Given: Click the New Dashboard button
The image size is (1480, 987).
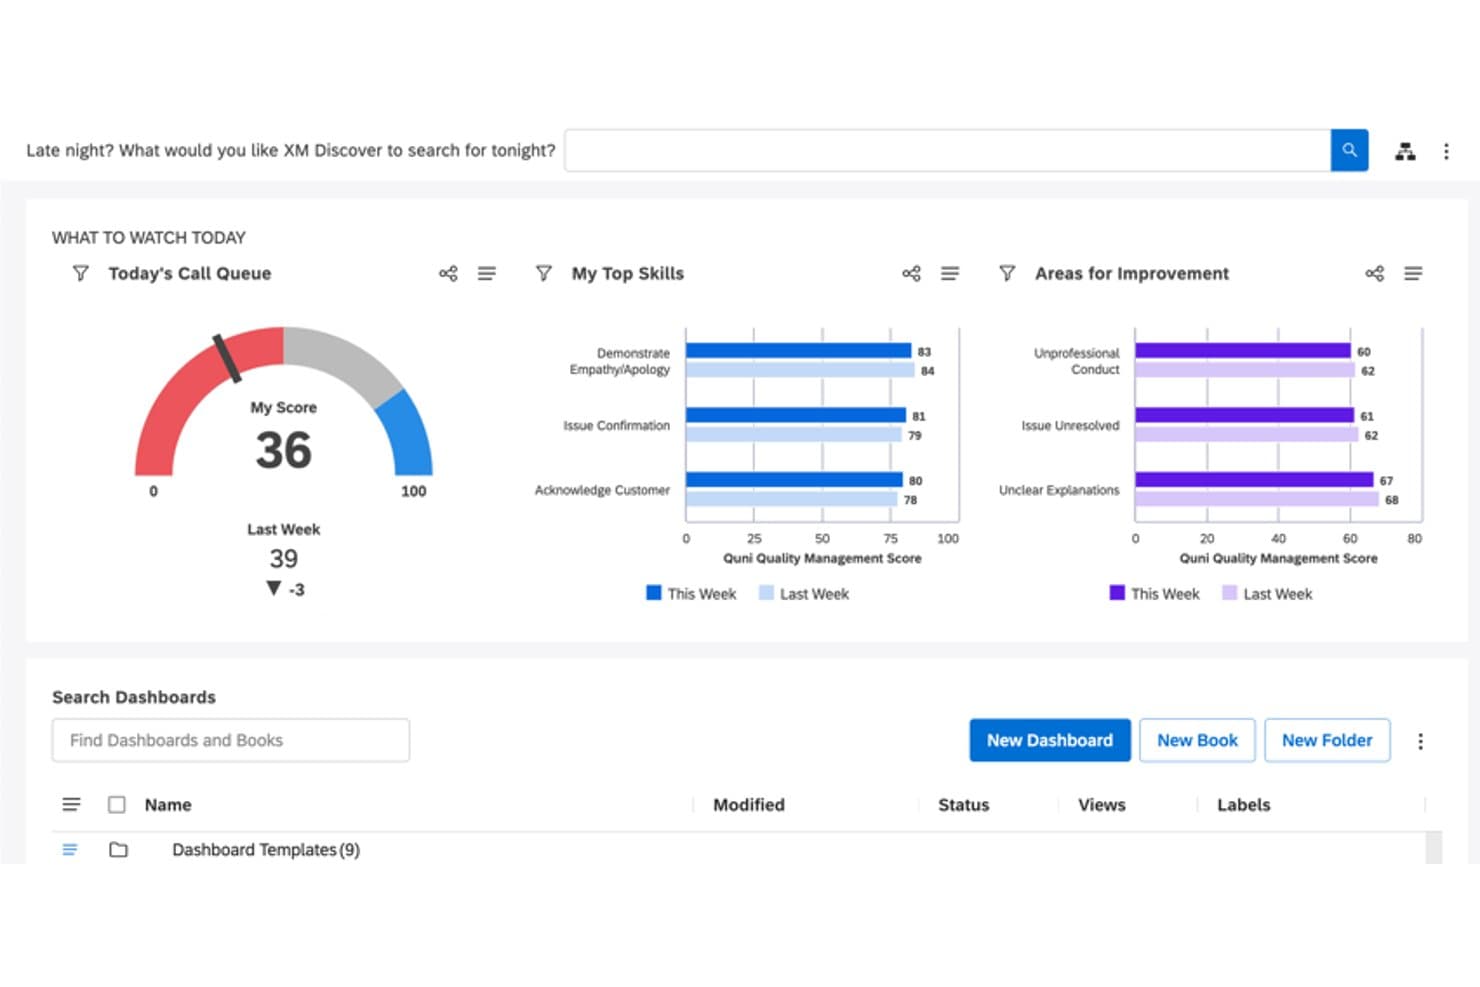Looking at the screenshot, I should 1050,740.
